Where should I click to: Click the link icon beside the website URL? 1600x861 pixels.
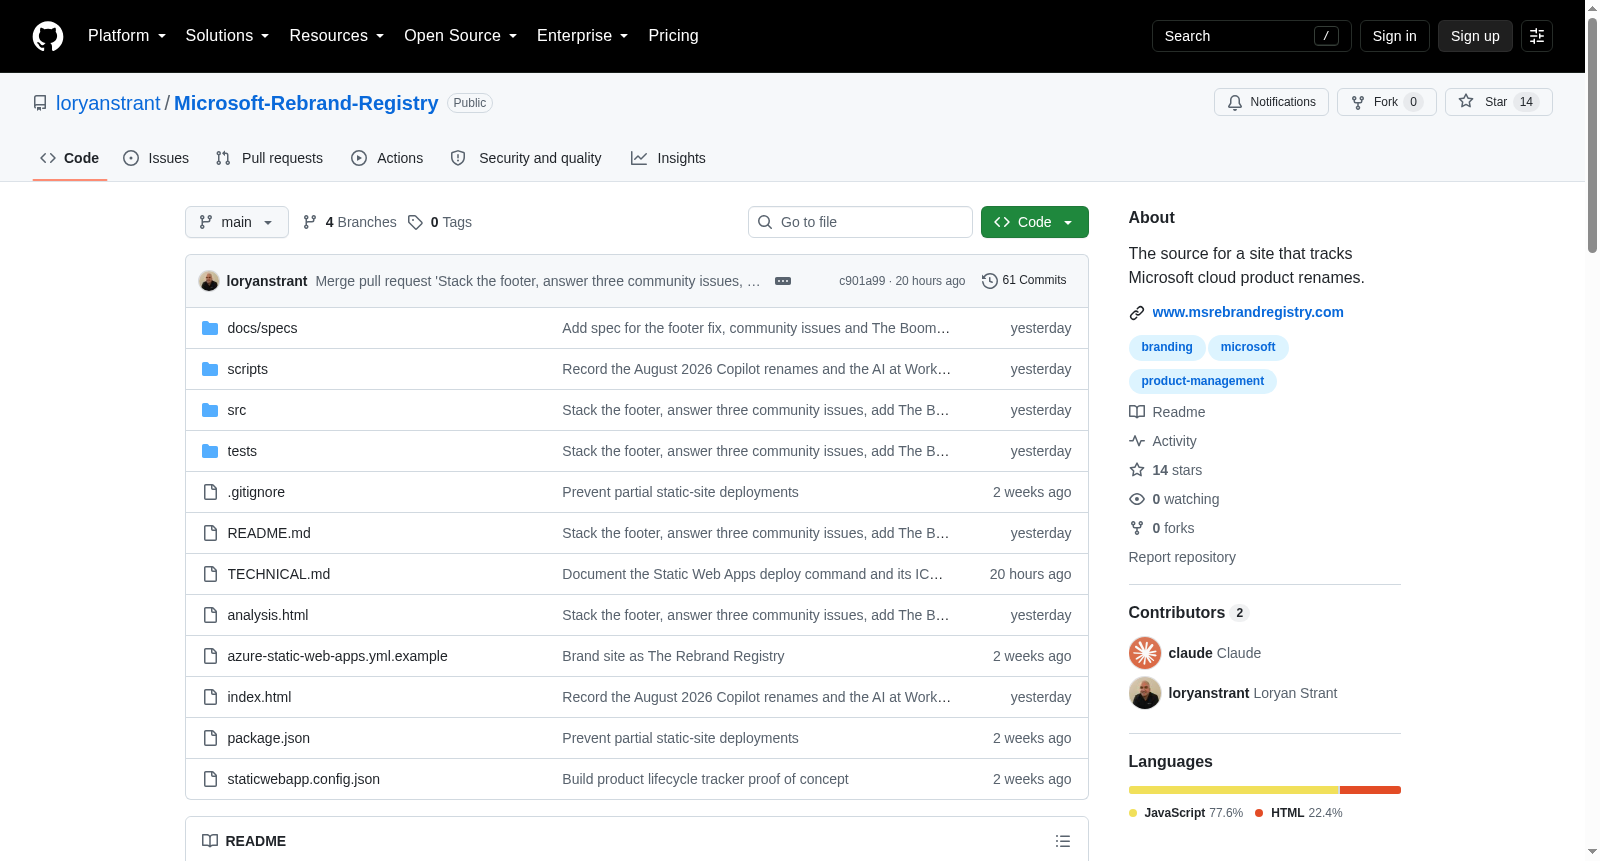1137,313
